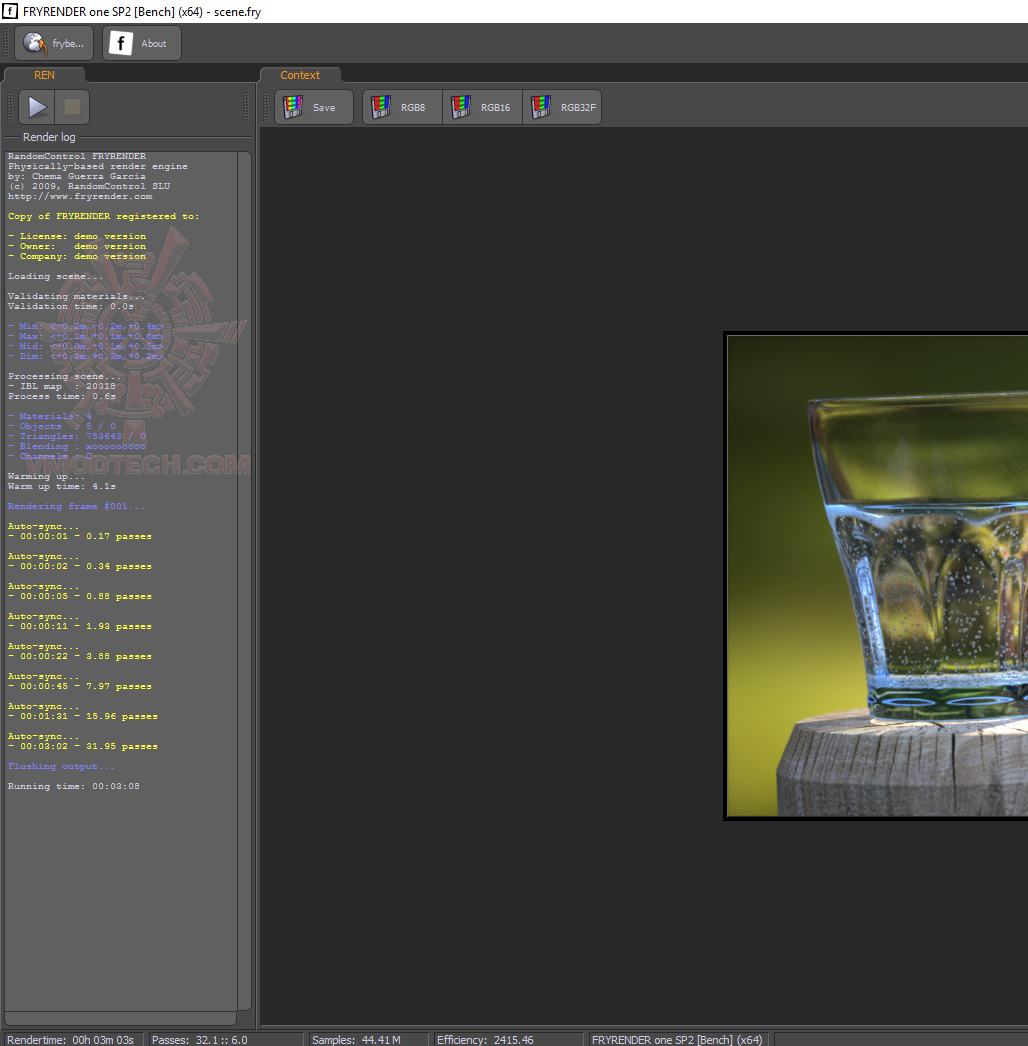Click the 'Rendertime: 00h 03m 03s' status entry
Screen dimensions: 1028x1046
click(x=70, y=1039)
